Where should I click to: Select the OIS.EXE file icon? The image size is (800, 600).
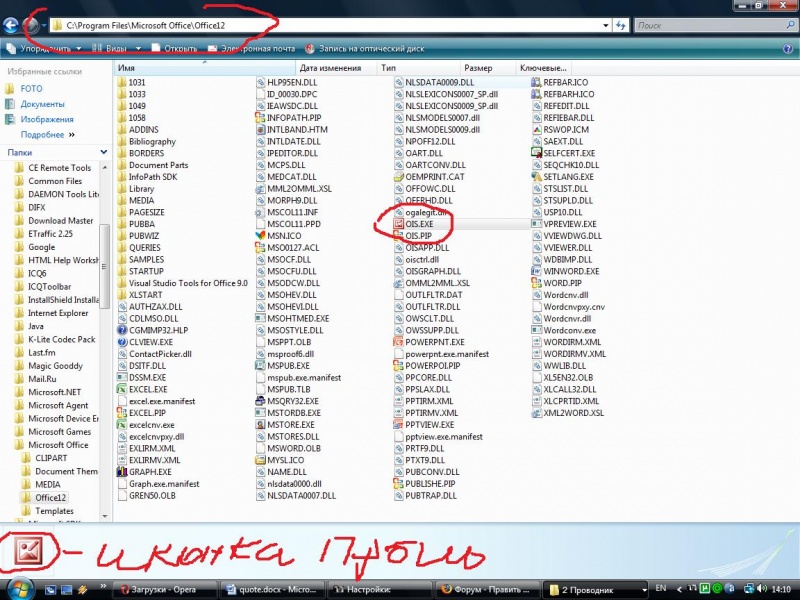(398, 225)
